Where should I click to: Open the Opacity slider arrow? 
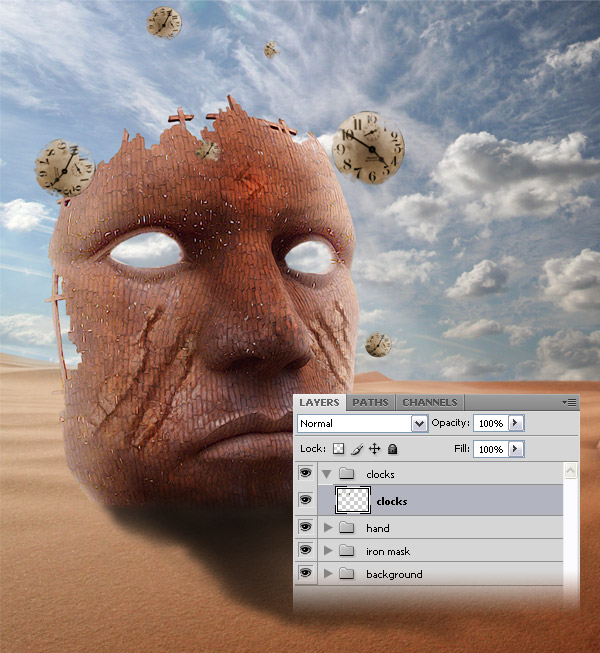point(516,423)
